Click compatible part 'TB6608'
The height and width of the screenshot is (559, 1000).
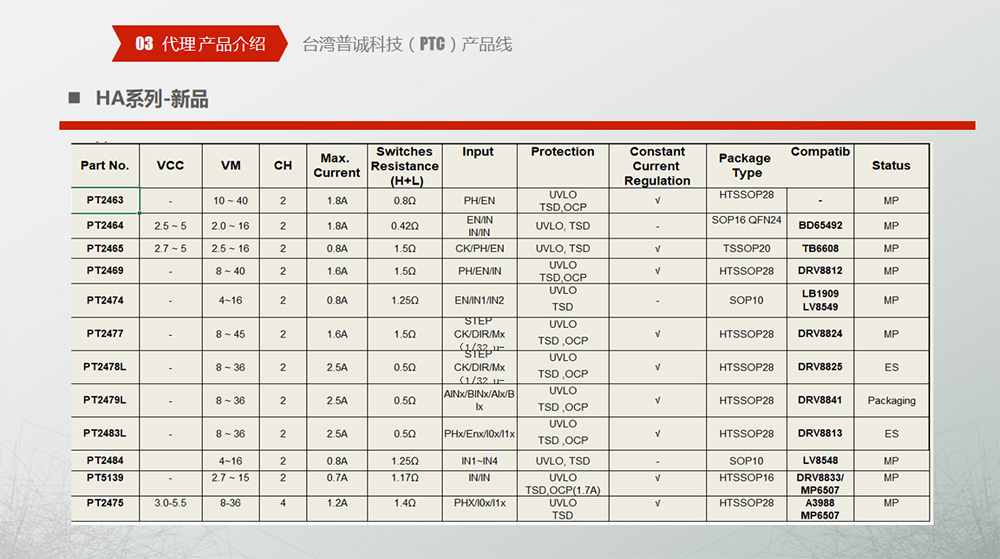(x=820, y=249)
